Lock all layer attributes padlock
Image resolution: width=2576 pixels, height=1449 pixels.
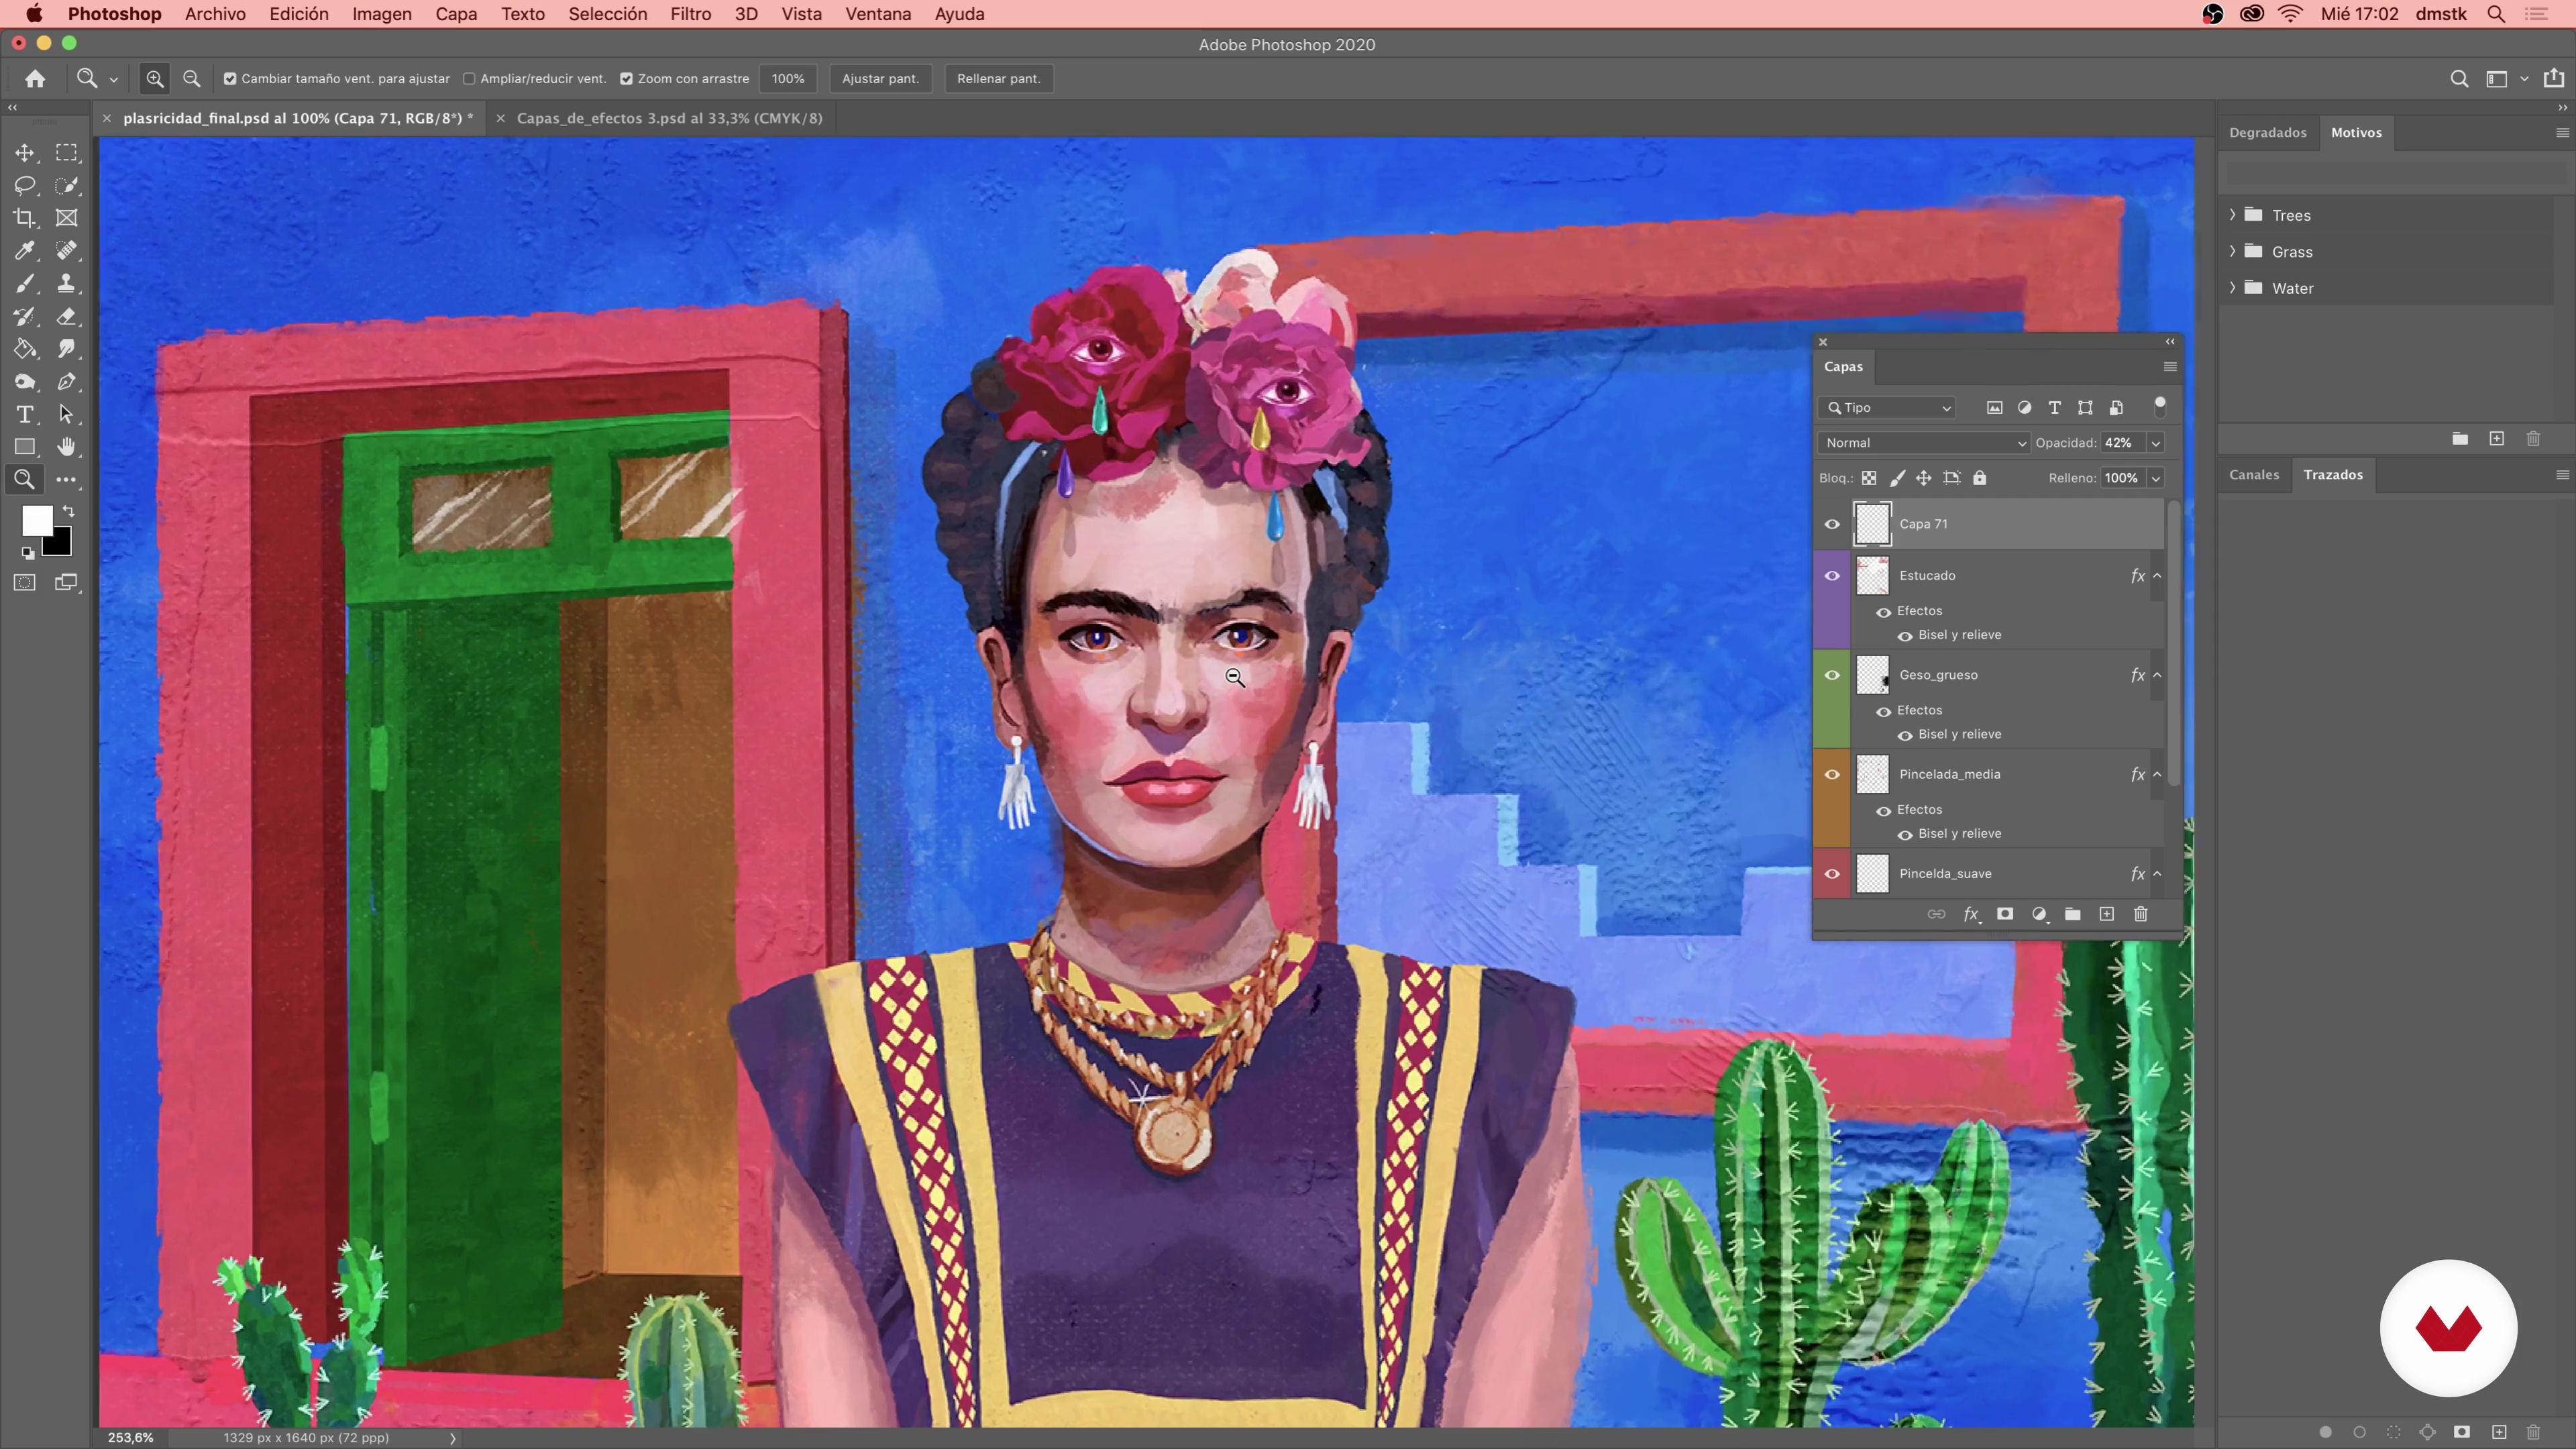coord(1979,478)
